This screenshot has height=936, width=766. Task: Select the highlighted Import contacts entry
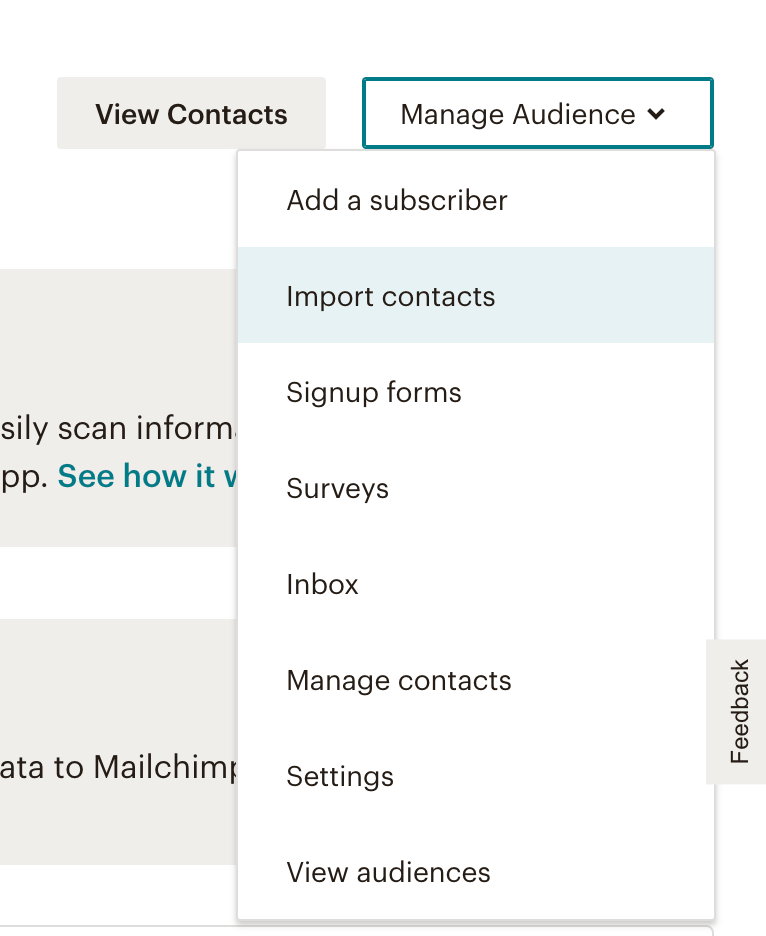pos(390,296)
